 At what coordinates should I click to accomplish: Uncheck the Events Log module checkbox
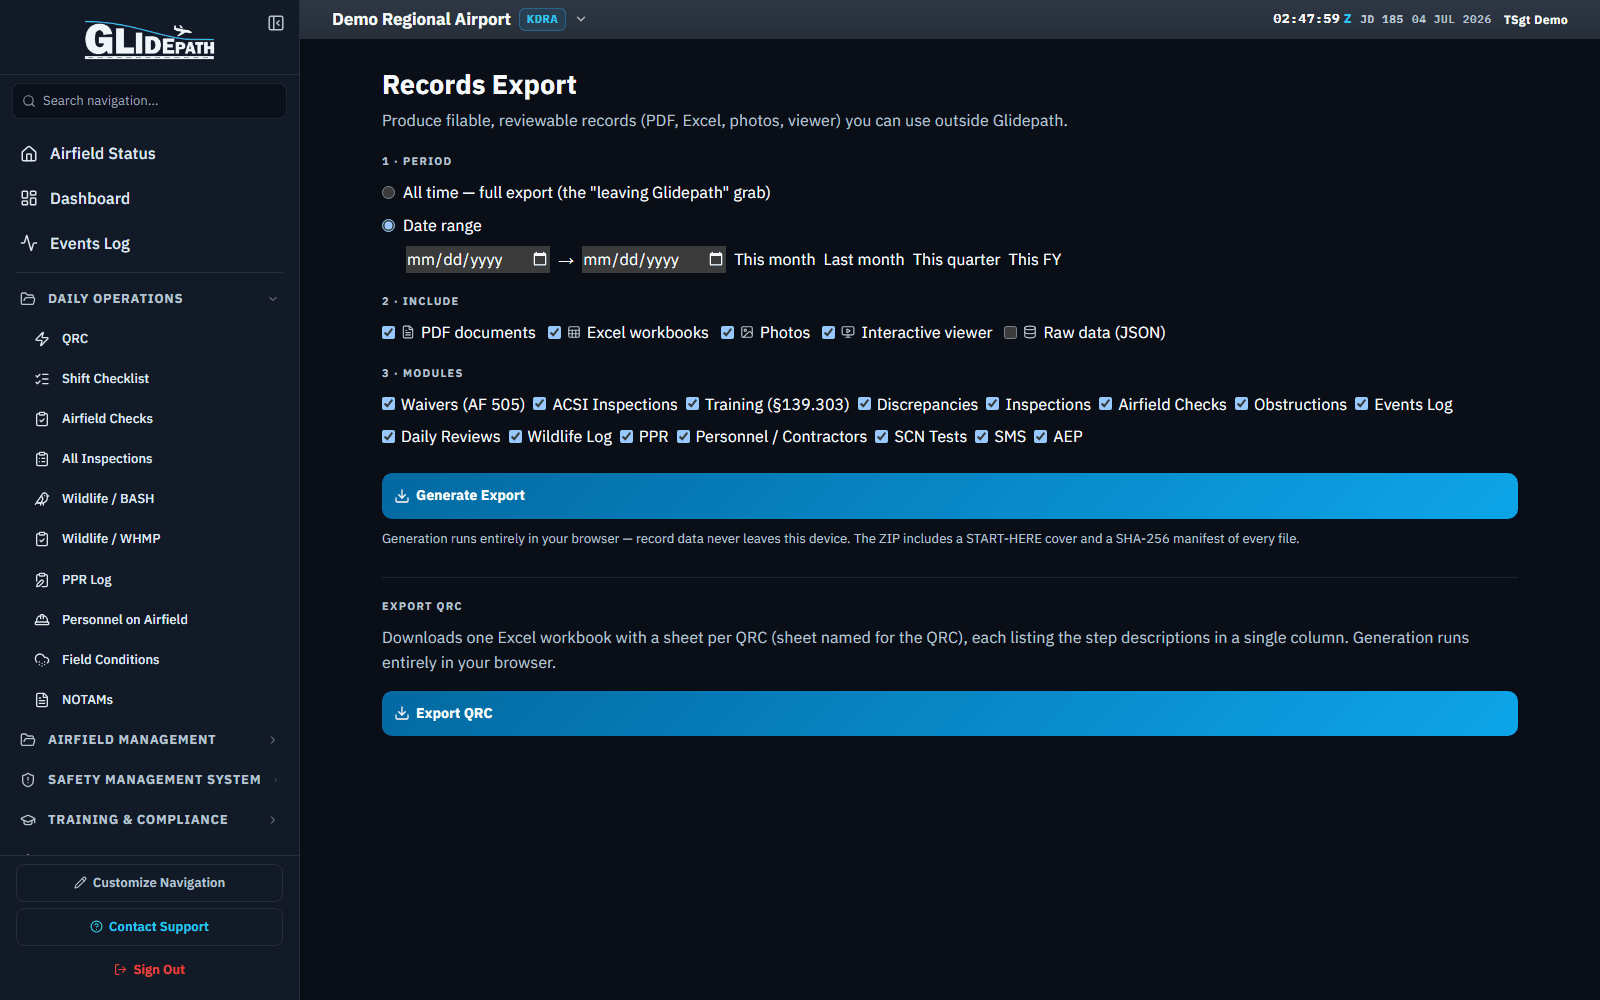click(1362, 404)
